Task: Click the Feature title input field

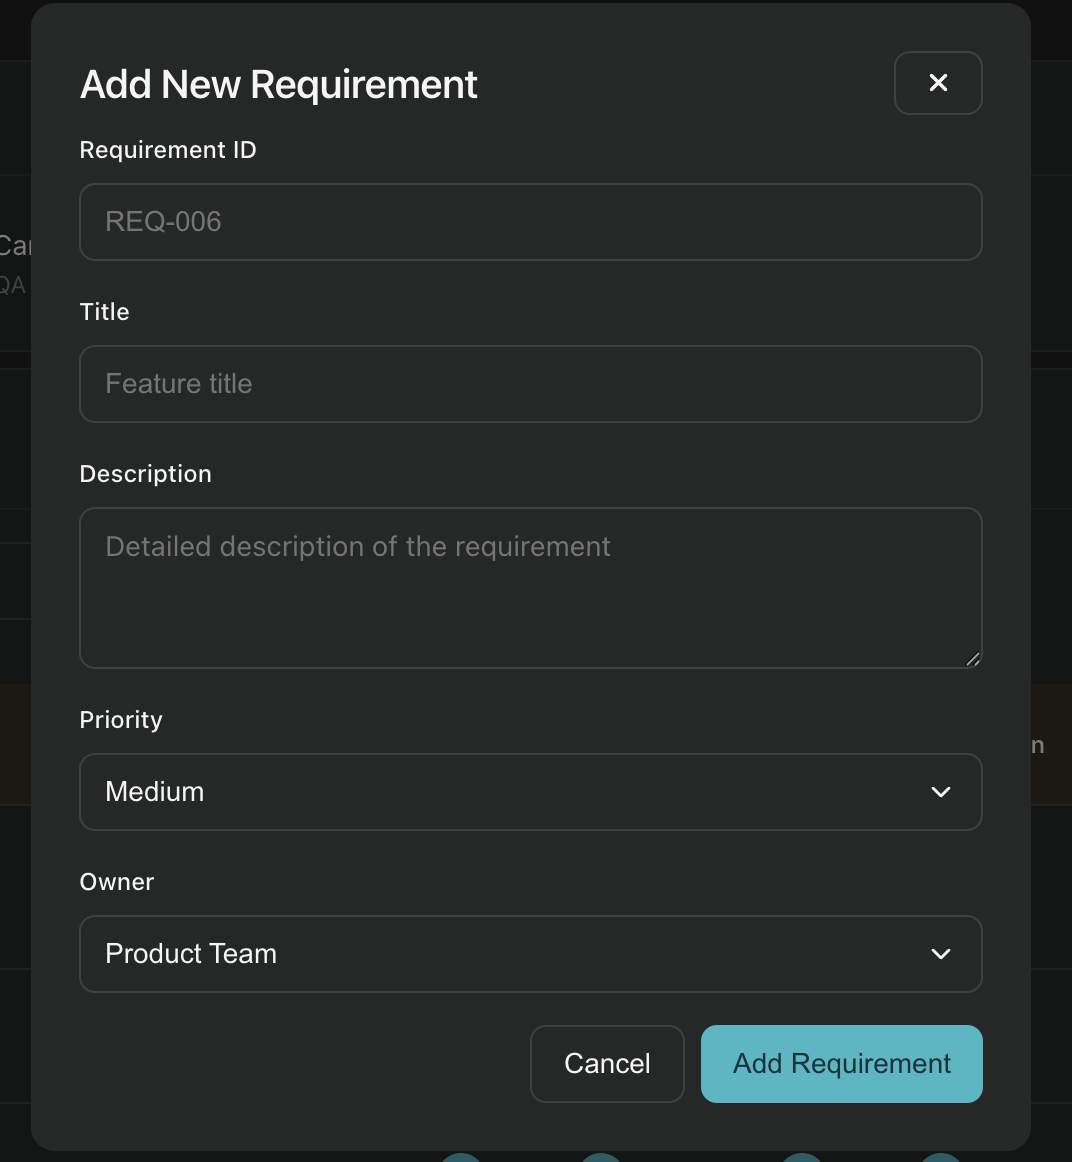Action: 531,384
